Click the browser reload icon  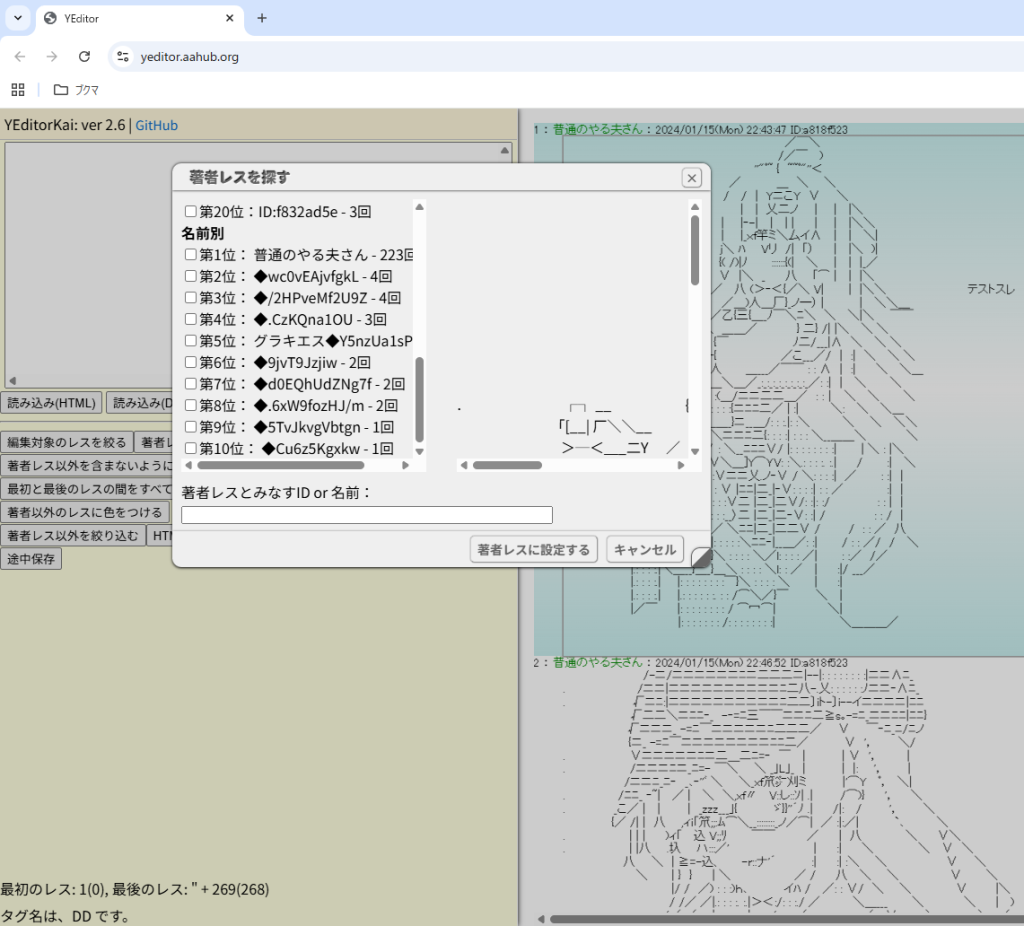tap(84, 57)
